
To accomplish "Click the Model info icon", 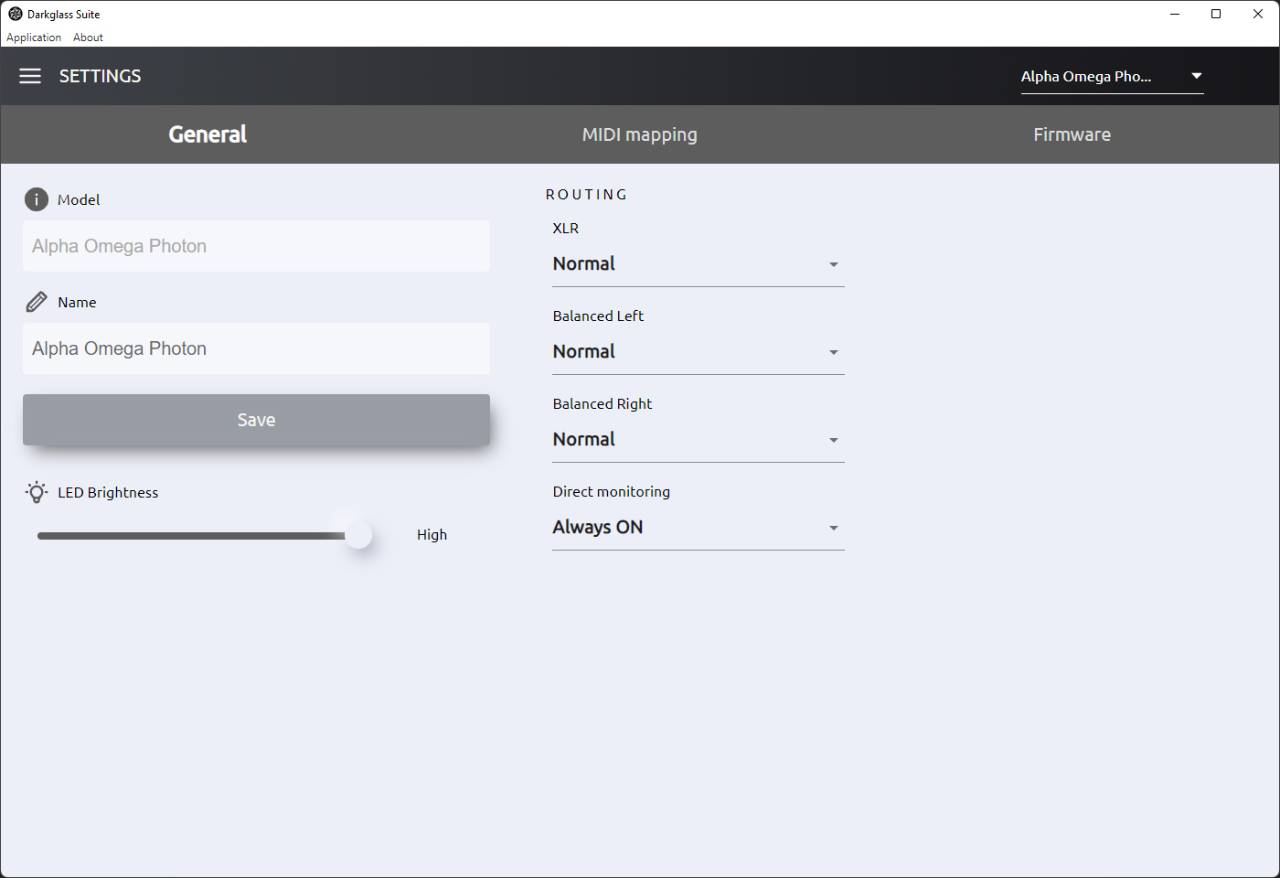I will pos(36,199).
